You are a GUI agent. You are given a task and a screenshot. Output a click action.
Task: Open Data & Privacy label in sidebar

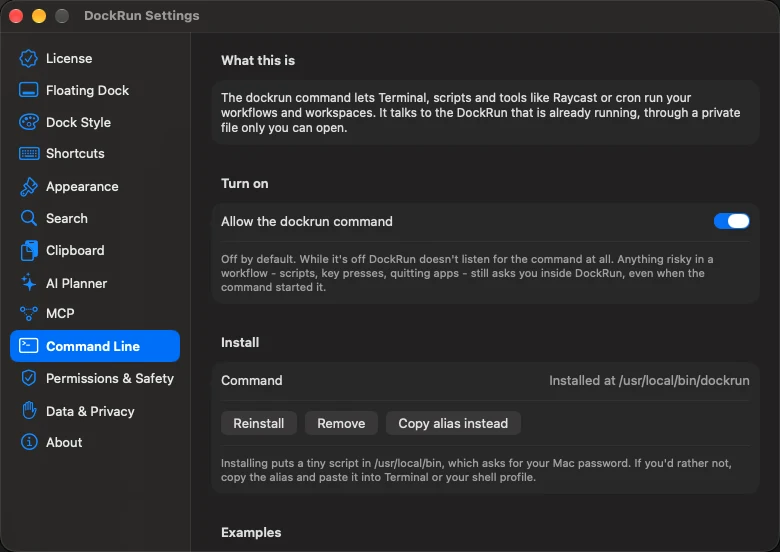pos(90,411)
